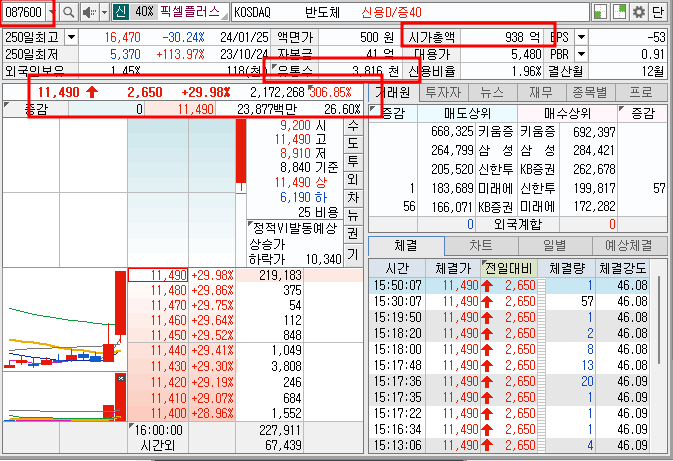
Task: Click the candlestick price mini chart
Action: click(x=65, y=319)
